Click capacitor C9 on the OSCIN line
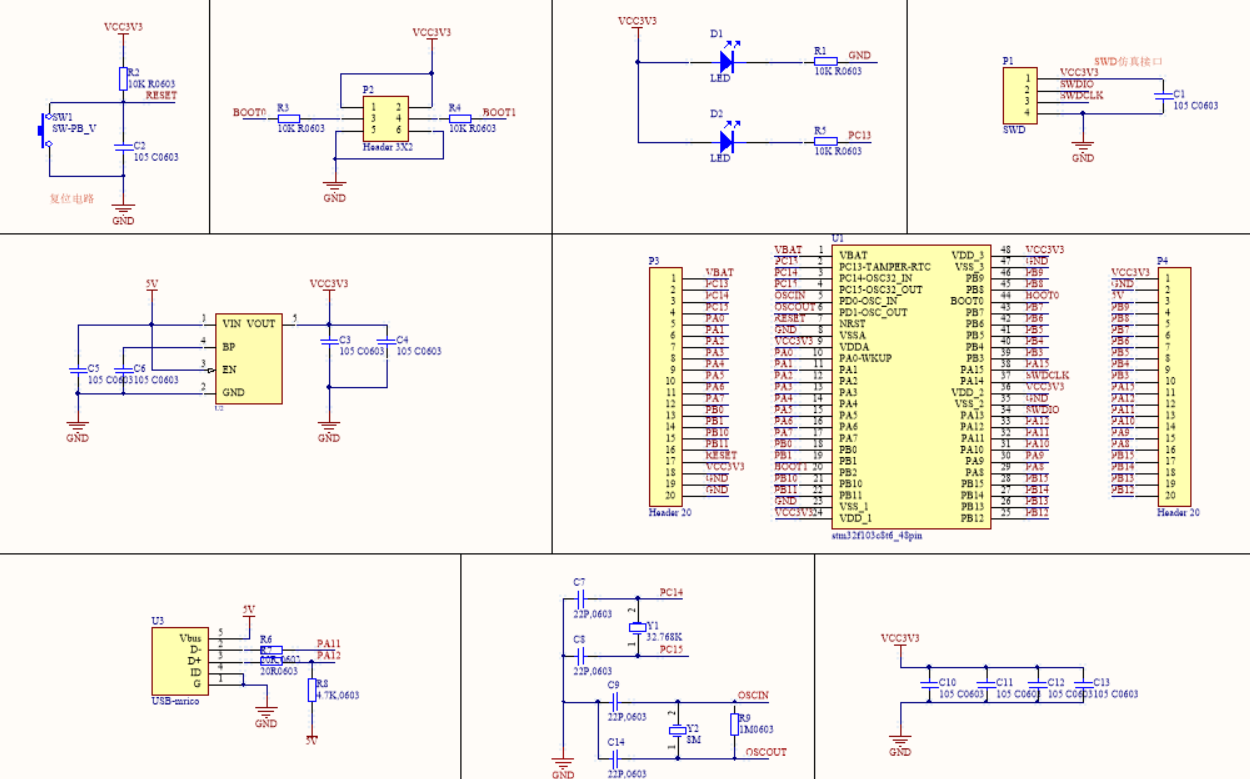Image resolution: width=1250 pixels, height=779 pixels. click(614, 701)
